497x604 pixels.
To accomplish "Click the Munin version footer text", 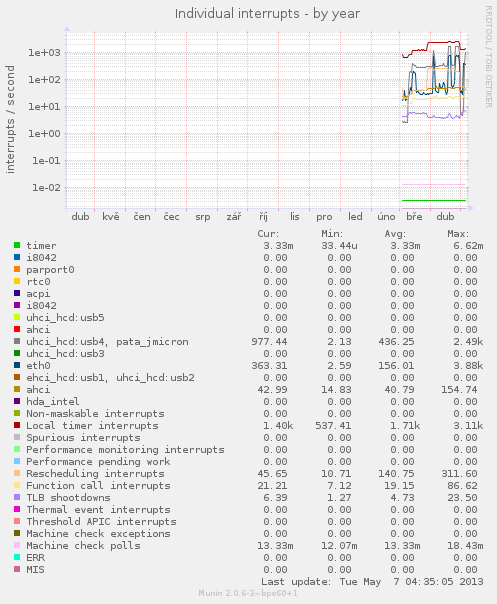I will point(248,593).
